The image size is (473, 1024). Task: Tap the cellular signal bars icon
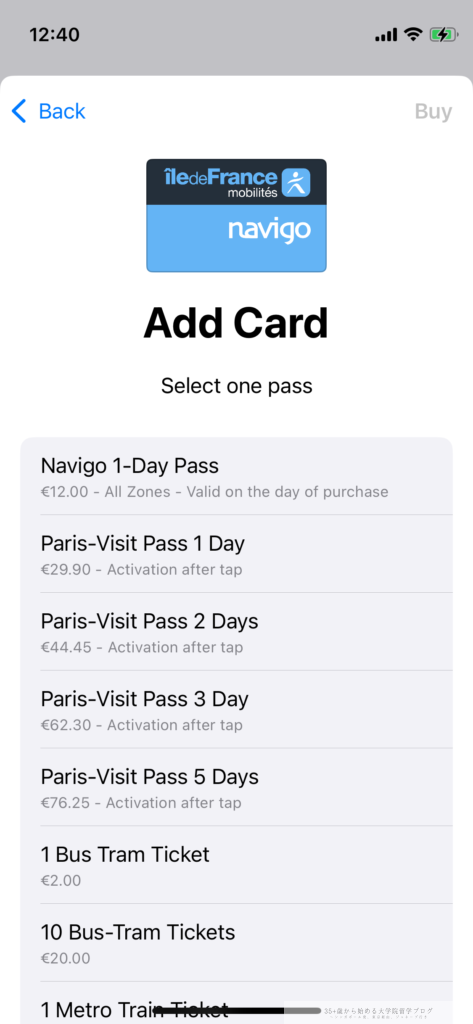(x=385, y=35)
